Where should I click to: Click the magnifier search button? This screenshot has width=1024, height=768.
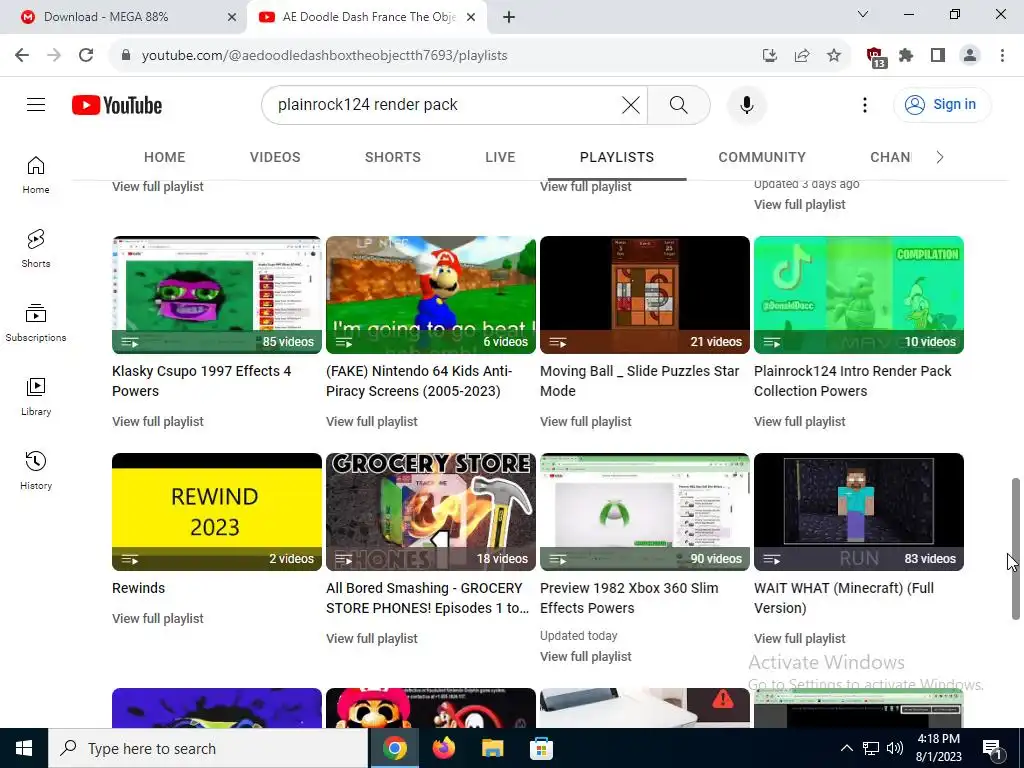[x=679, y=104]
